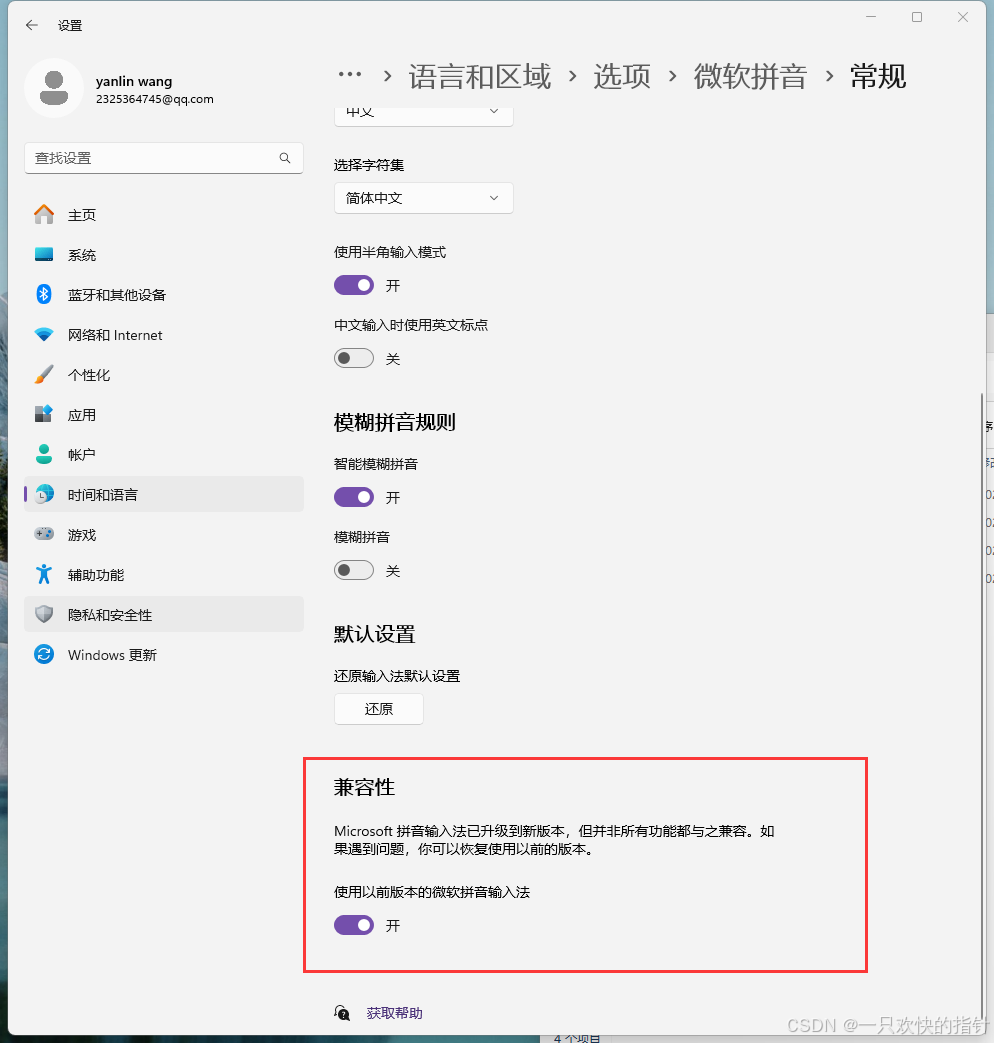Click the Apps icon in the sidebar

[x=44, y=414]
